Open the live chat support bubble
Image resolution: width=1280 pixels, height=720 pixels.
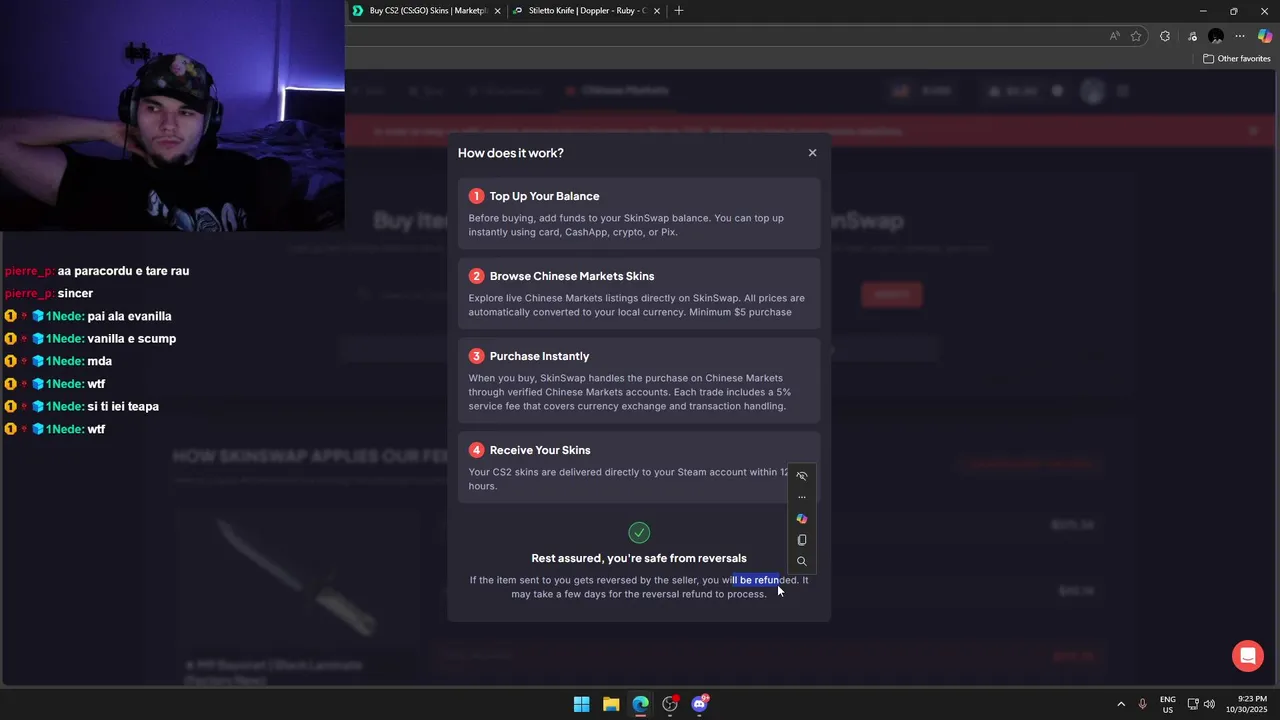click(1248, 656)
